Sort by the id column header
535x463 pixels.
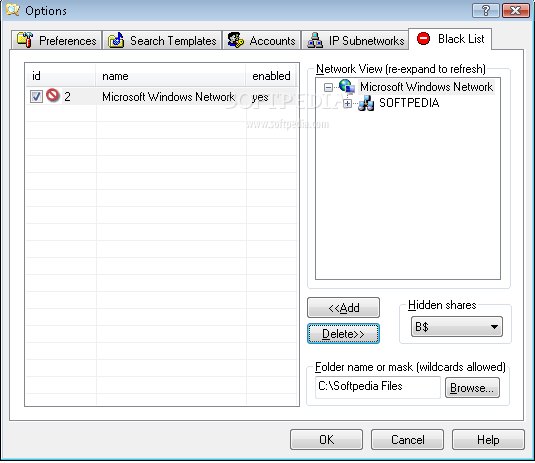(x=61, y=76)
